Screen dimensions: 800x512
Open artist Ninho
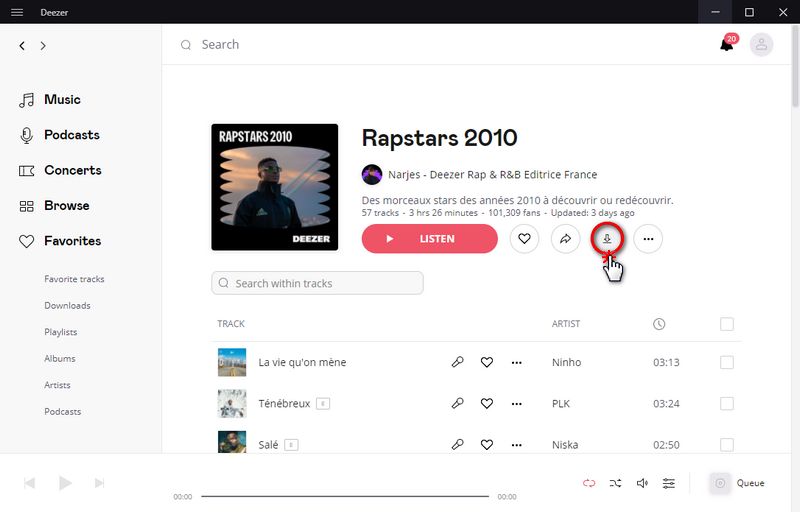coord(566,362)
